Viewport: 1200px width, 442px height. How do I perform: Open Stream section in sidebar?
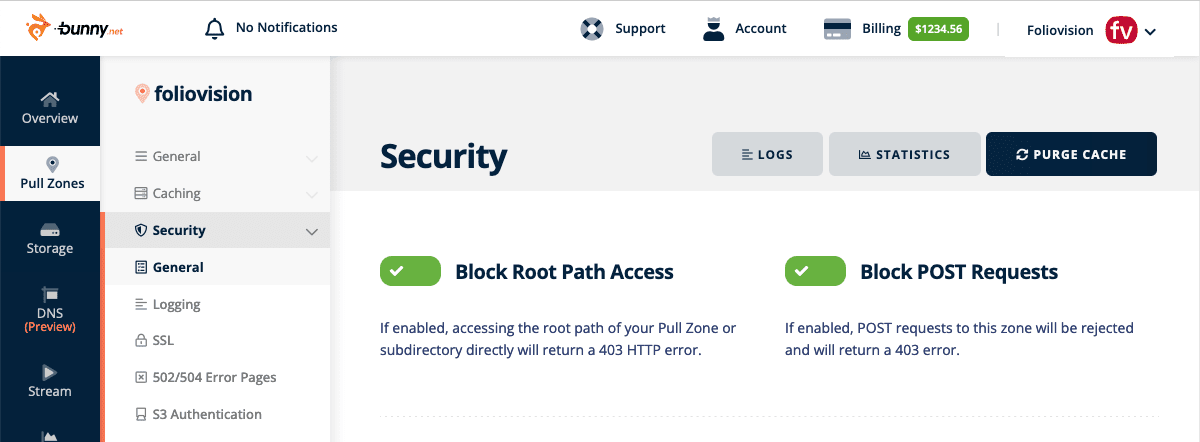tap(50, 381)
